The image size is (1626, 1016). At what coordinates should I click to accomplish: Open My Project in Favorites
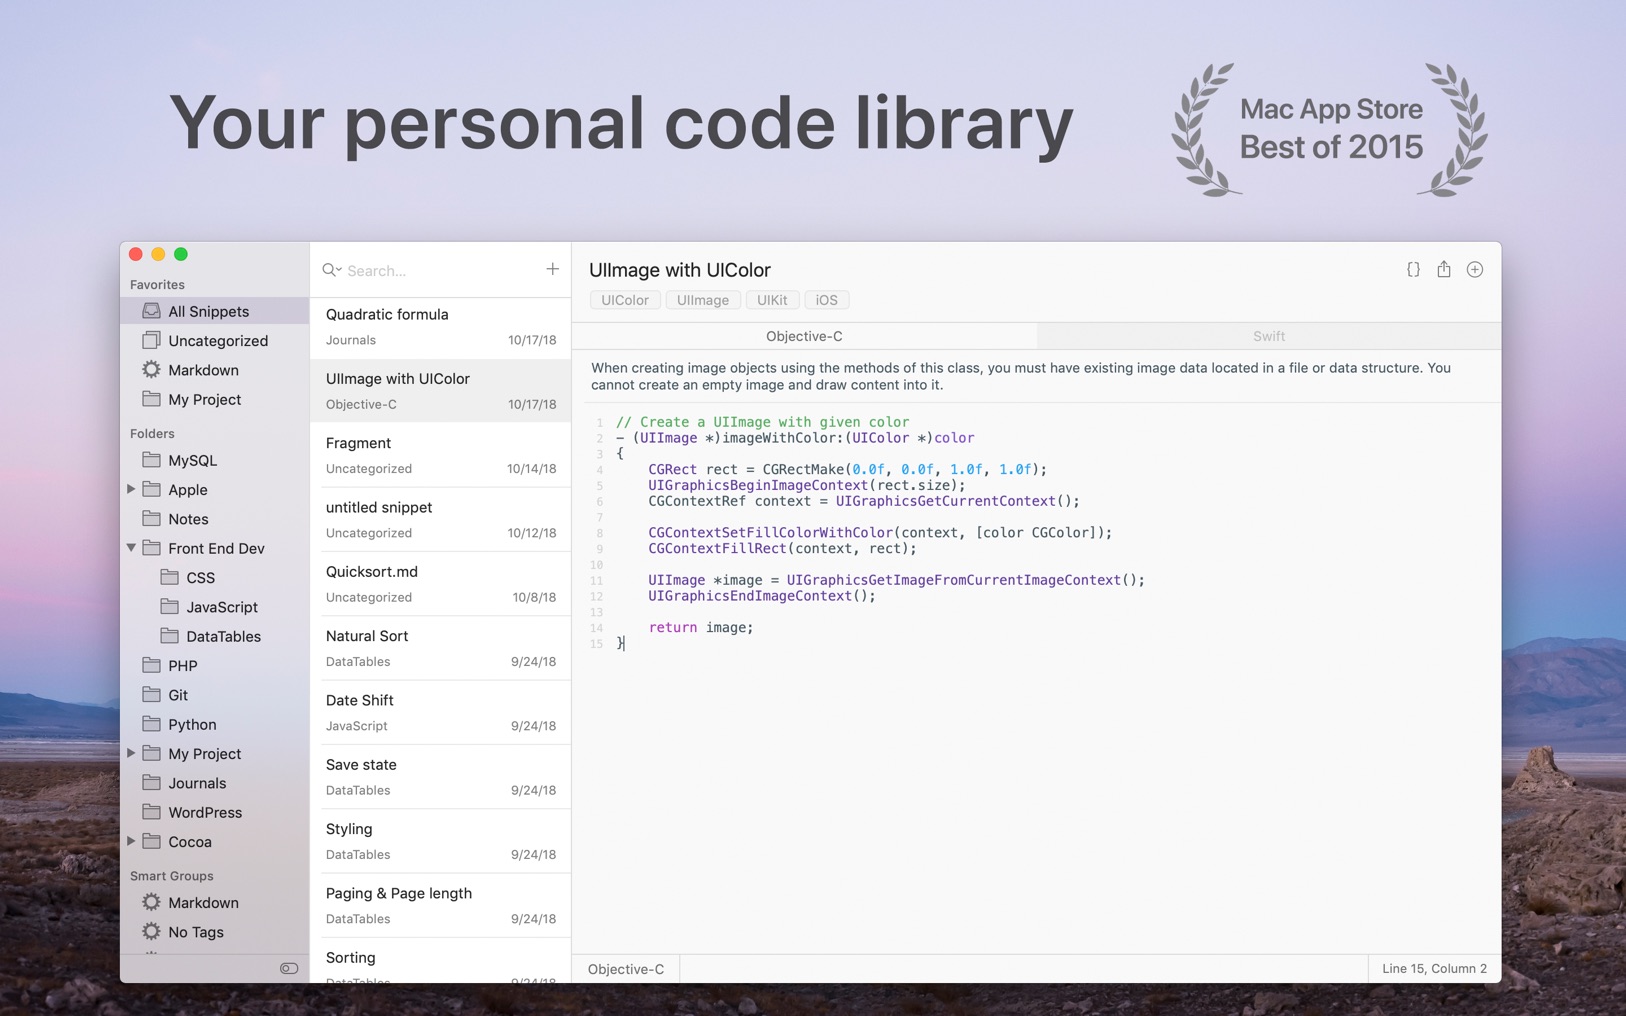pos(215,399)
